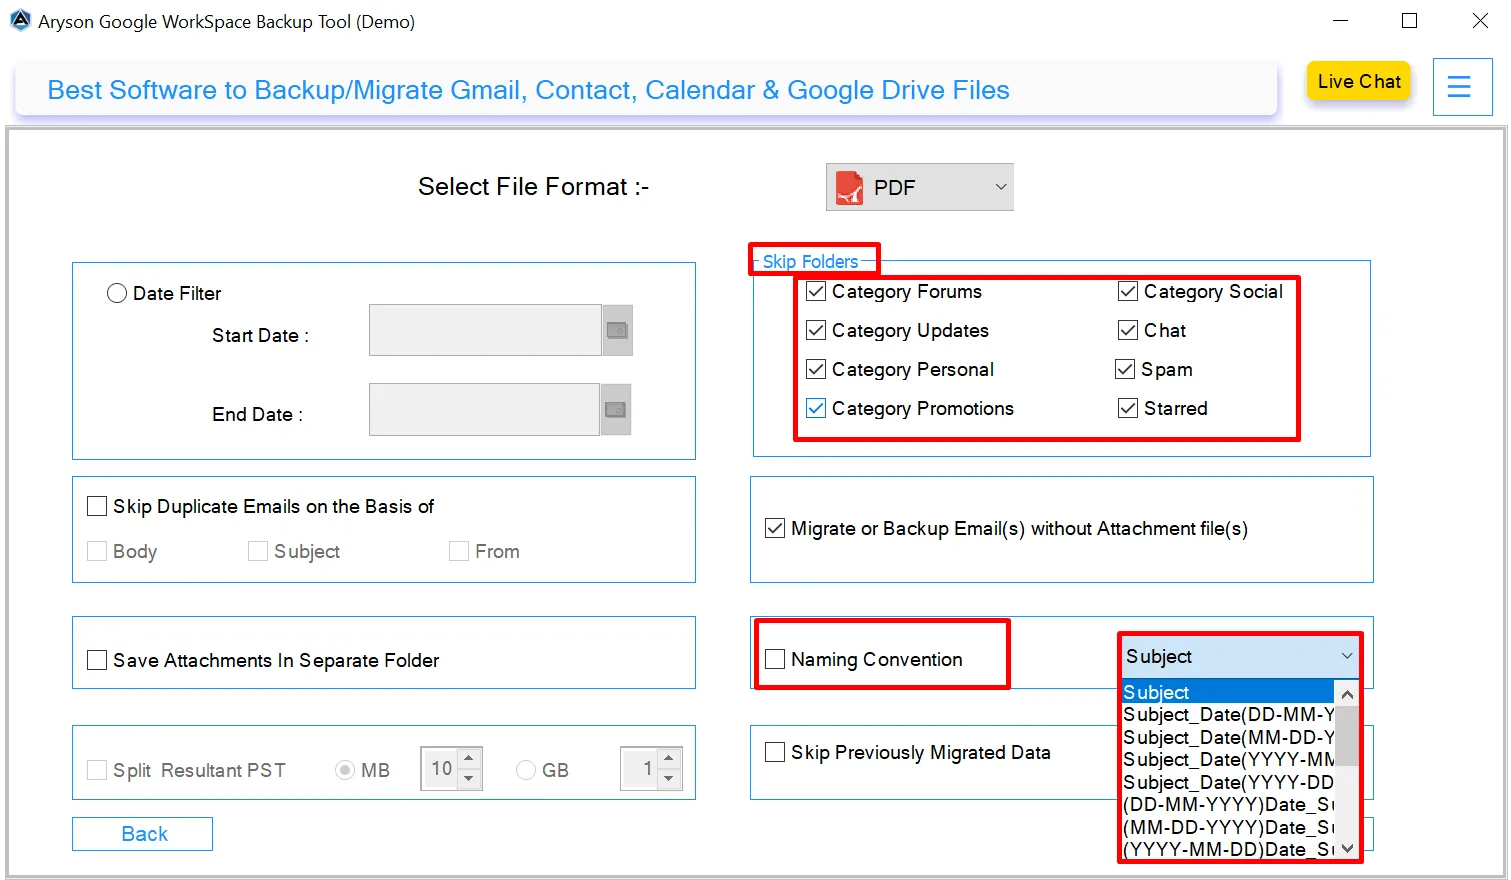
Task: Enable Skip Previously Migrated Data
Action: [x=775, y=751]
